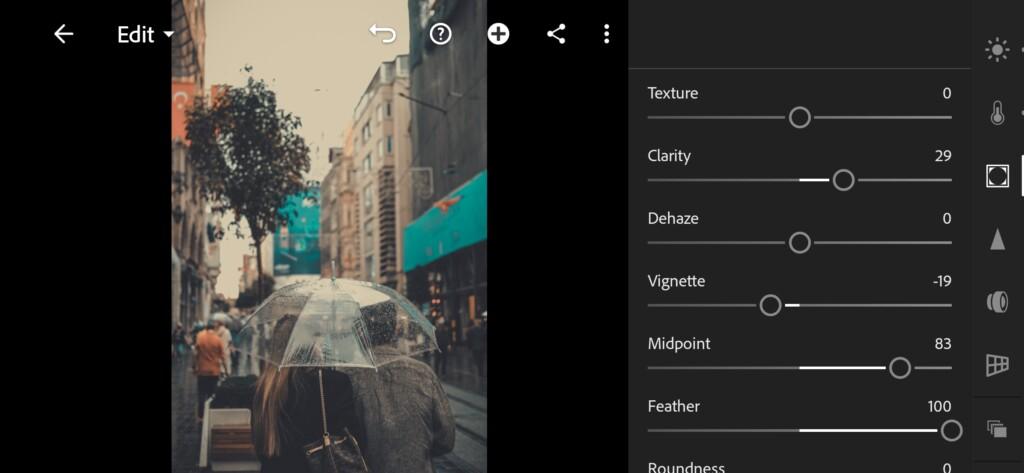Image resolution: width=1024 pixels, height=473 pixels.
Task: Open the Detail triangle panel
Action: tap(997, 239)
